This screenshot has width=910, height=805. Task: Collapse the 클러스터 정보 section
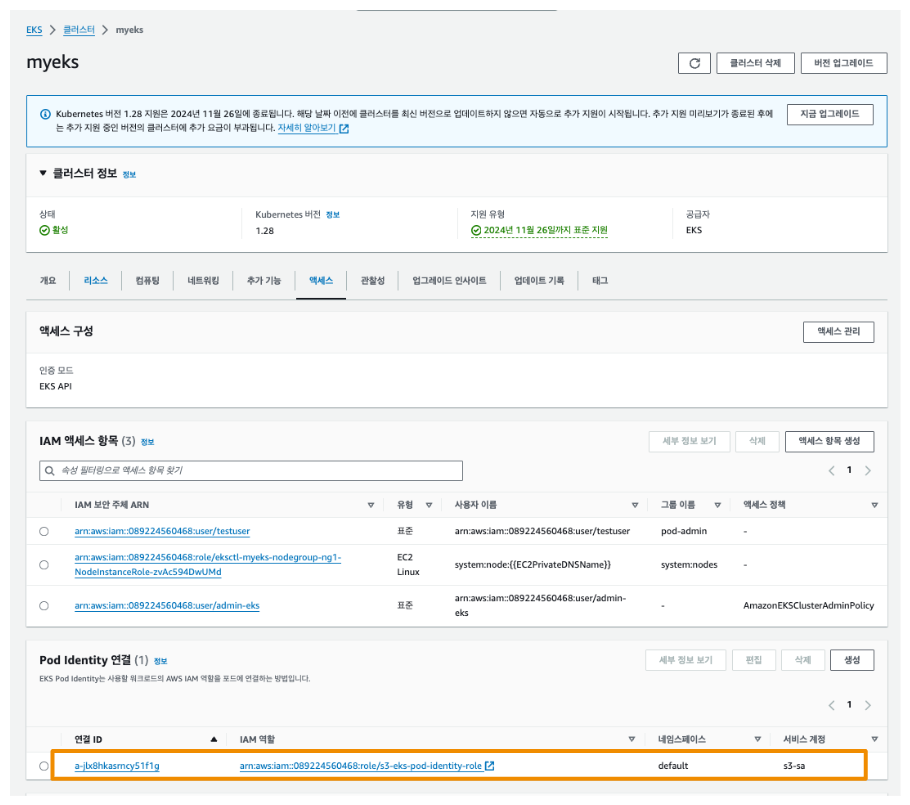click(43, 173)
